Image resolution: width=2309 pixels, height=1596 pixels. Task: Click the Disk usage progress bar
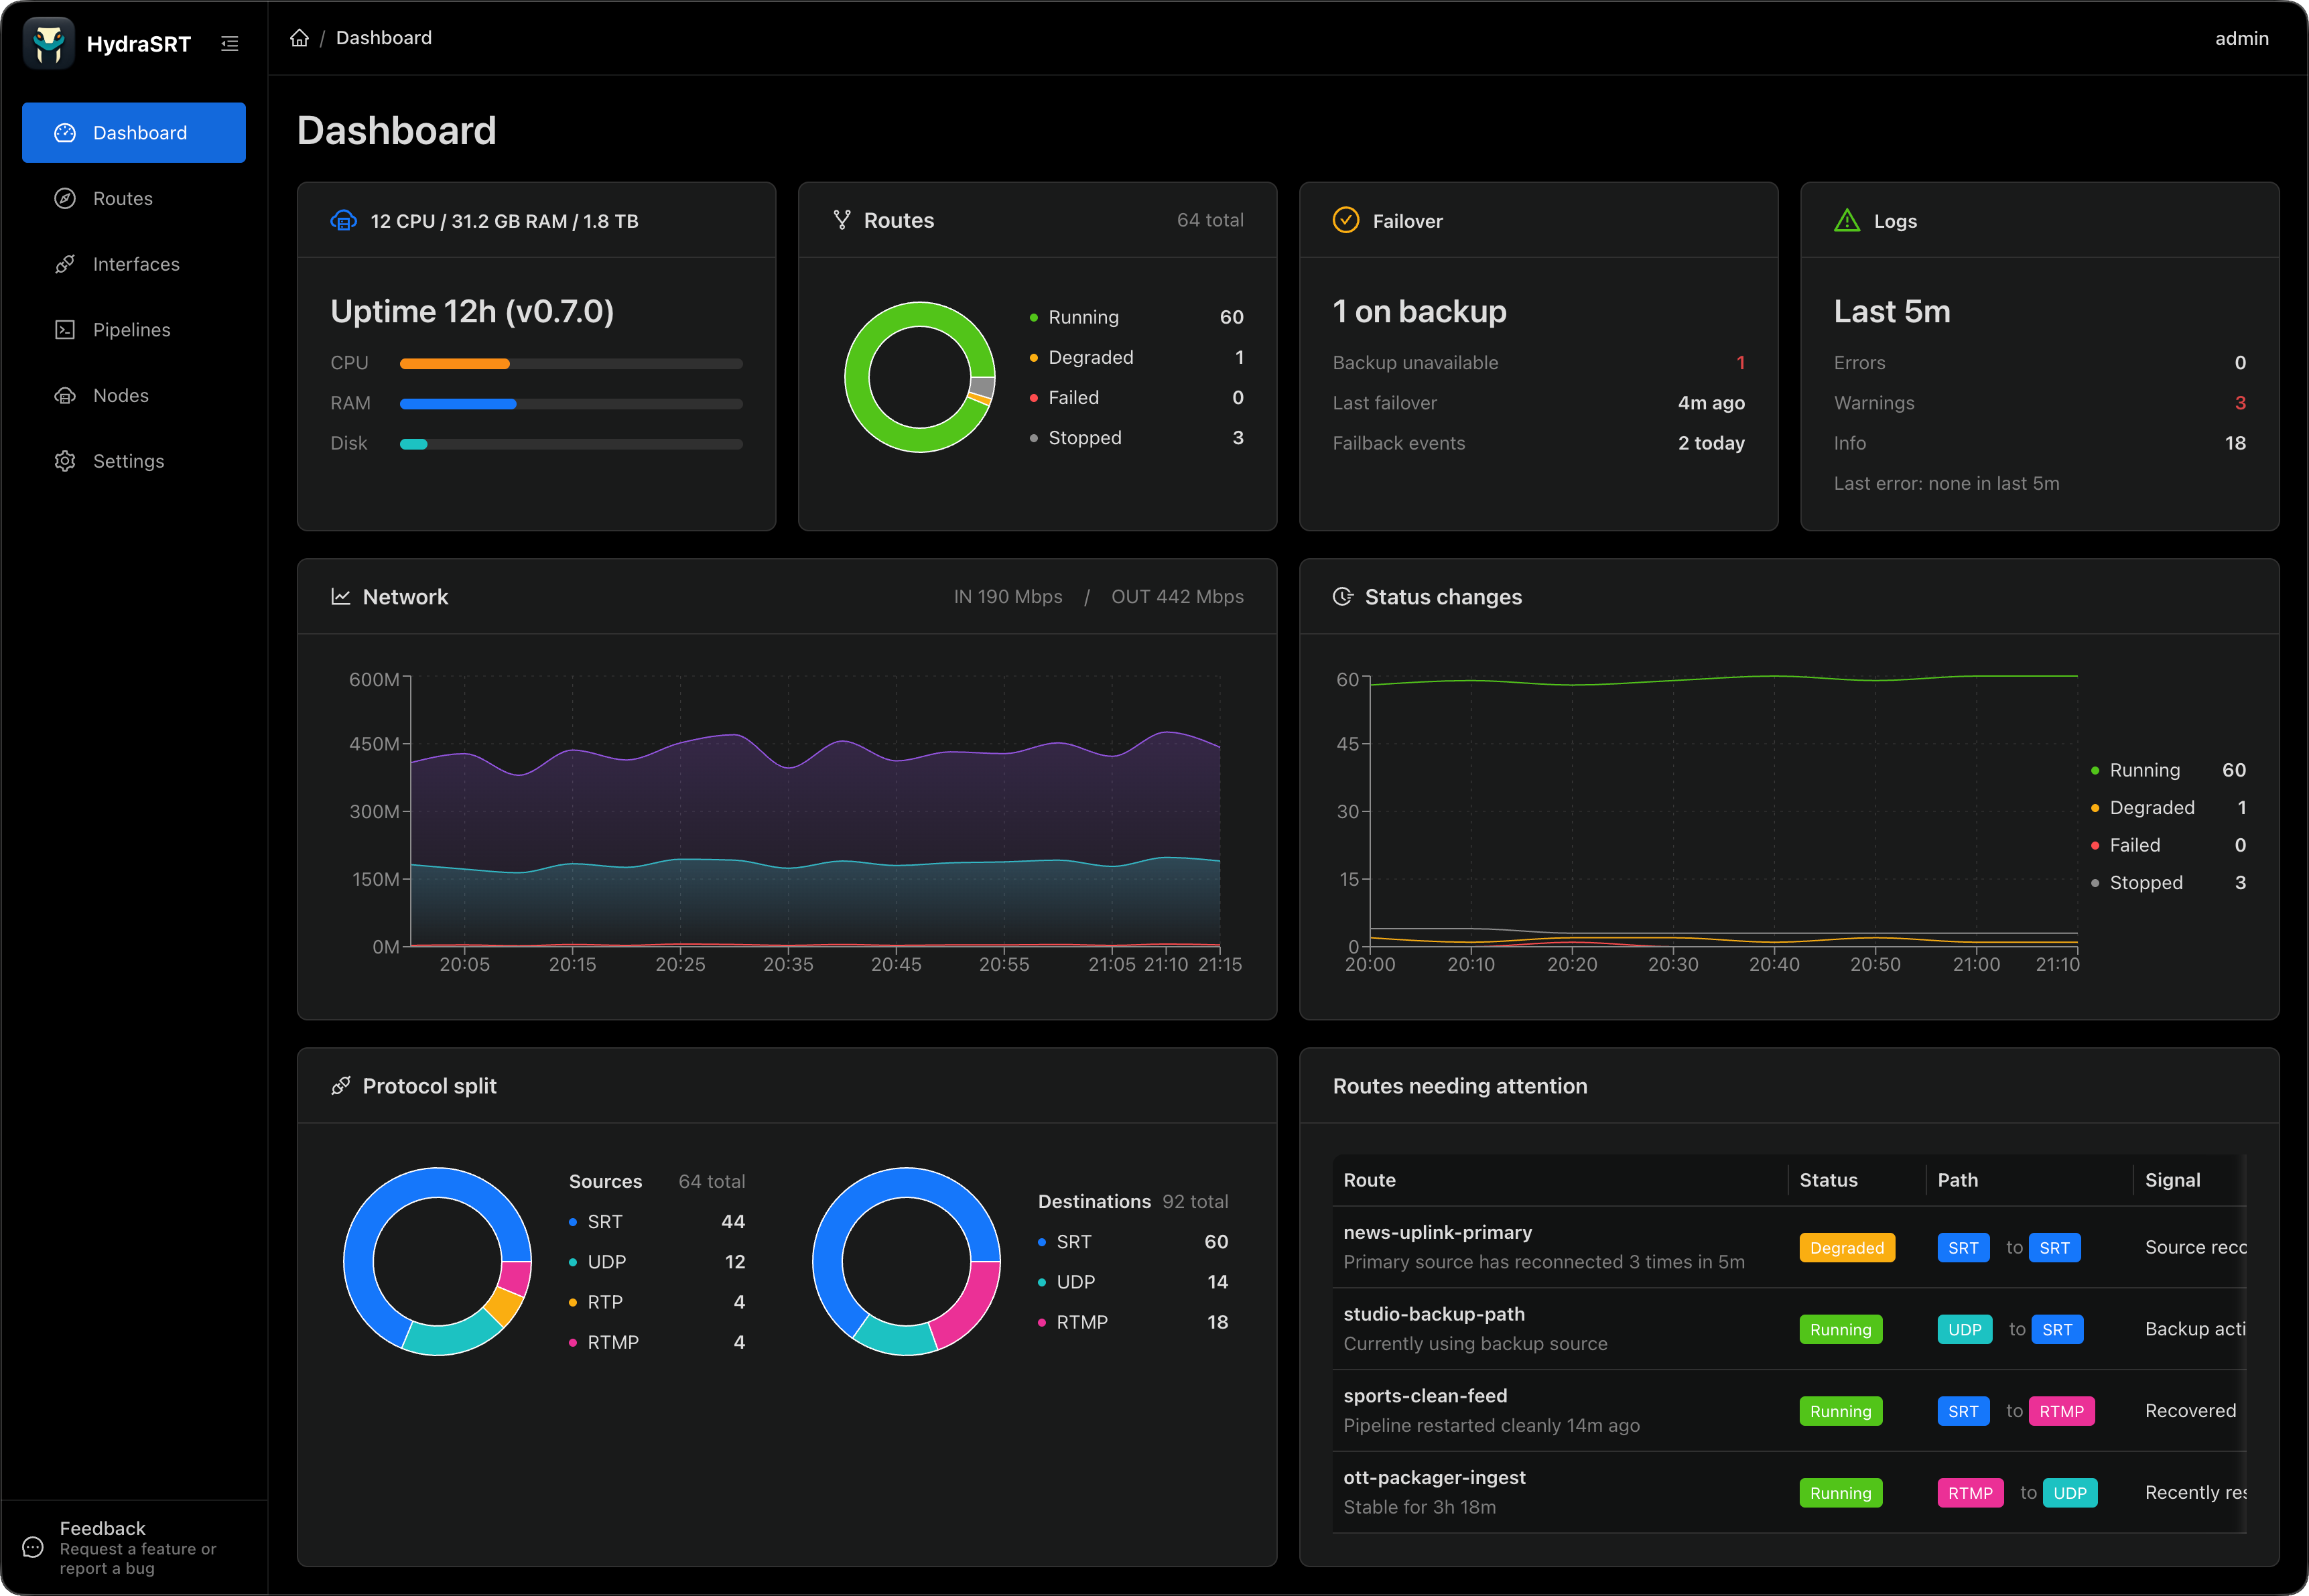(571, 444)
